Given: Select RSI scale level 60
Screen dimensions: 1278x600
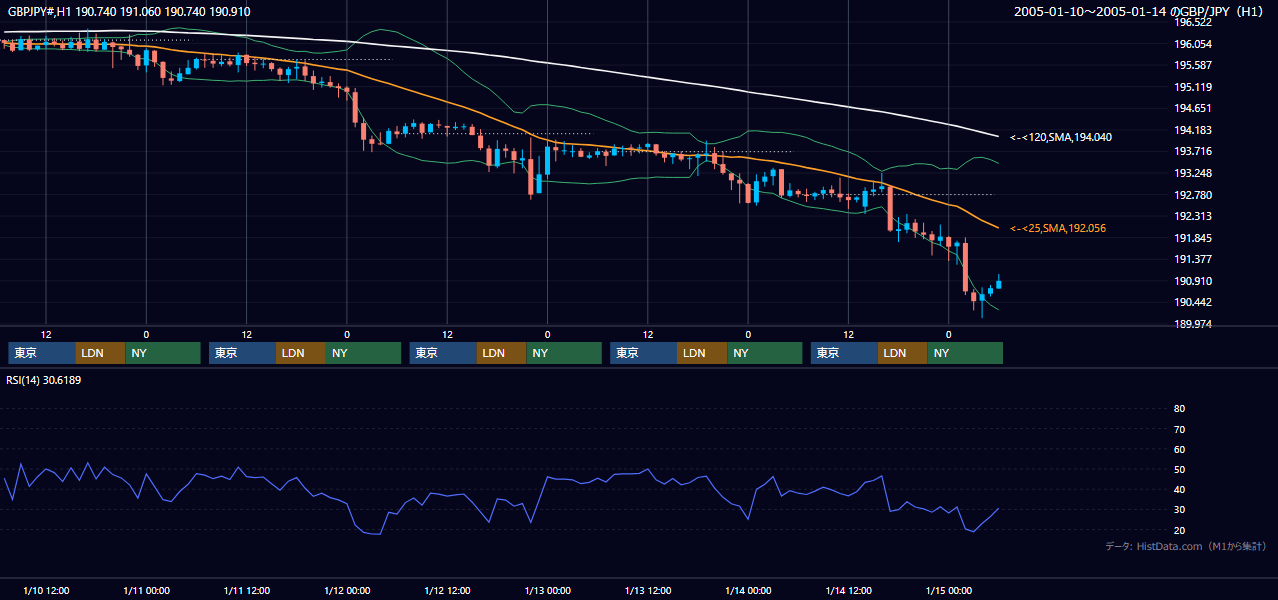Looking at the screenshot, I should point(1179,449).
